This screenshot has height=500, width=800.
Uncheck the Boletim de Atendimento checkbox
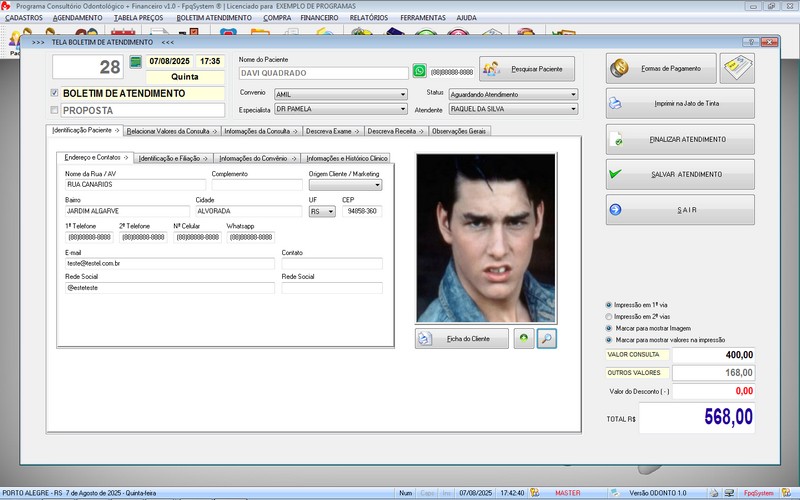[55, 93]
